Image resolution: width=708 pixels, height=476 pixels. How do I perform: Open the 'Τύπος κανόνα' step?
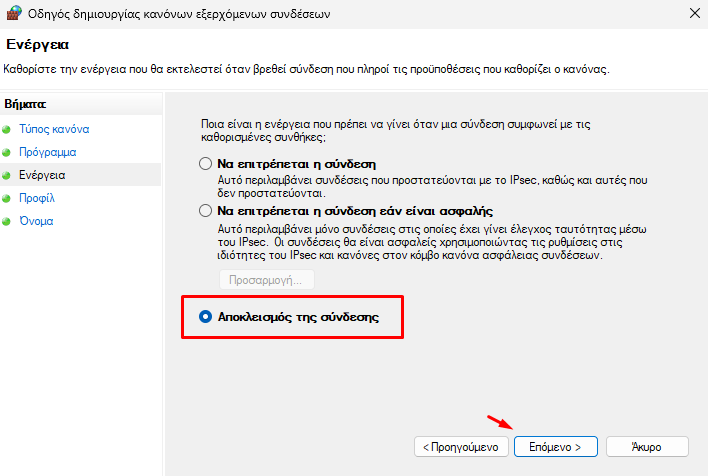click(54, 129)
